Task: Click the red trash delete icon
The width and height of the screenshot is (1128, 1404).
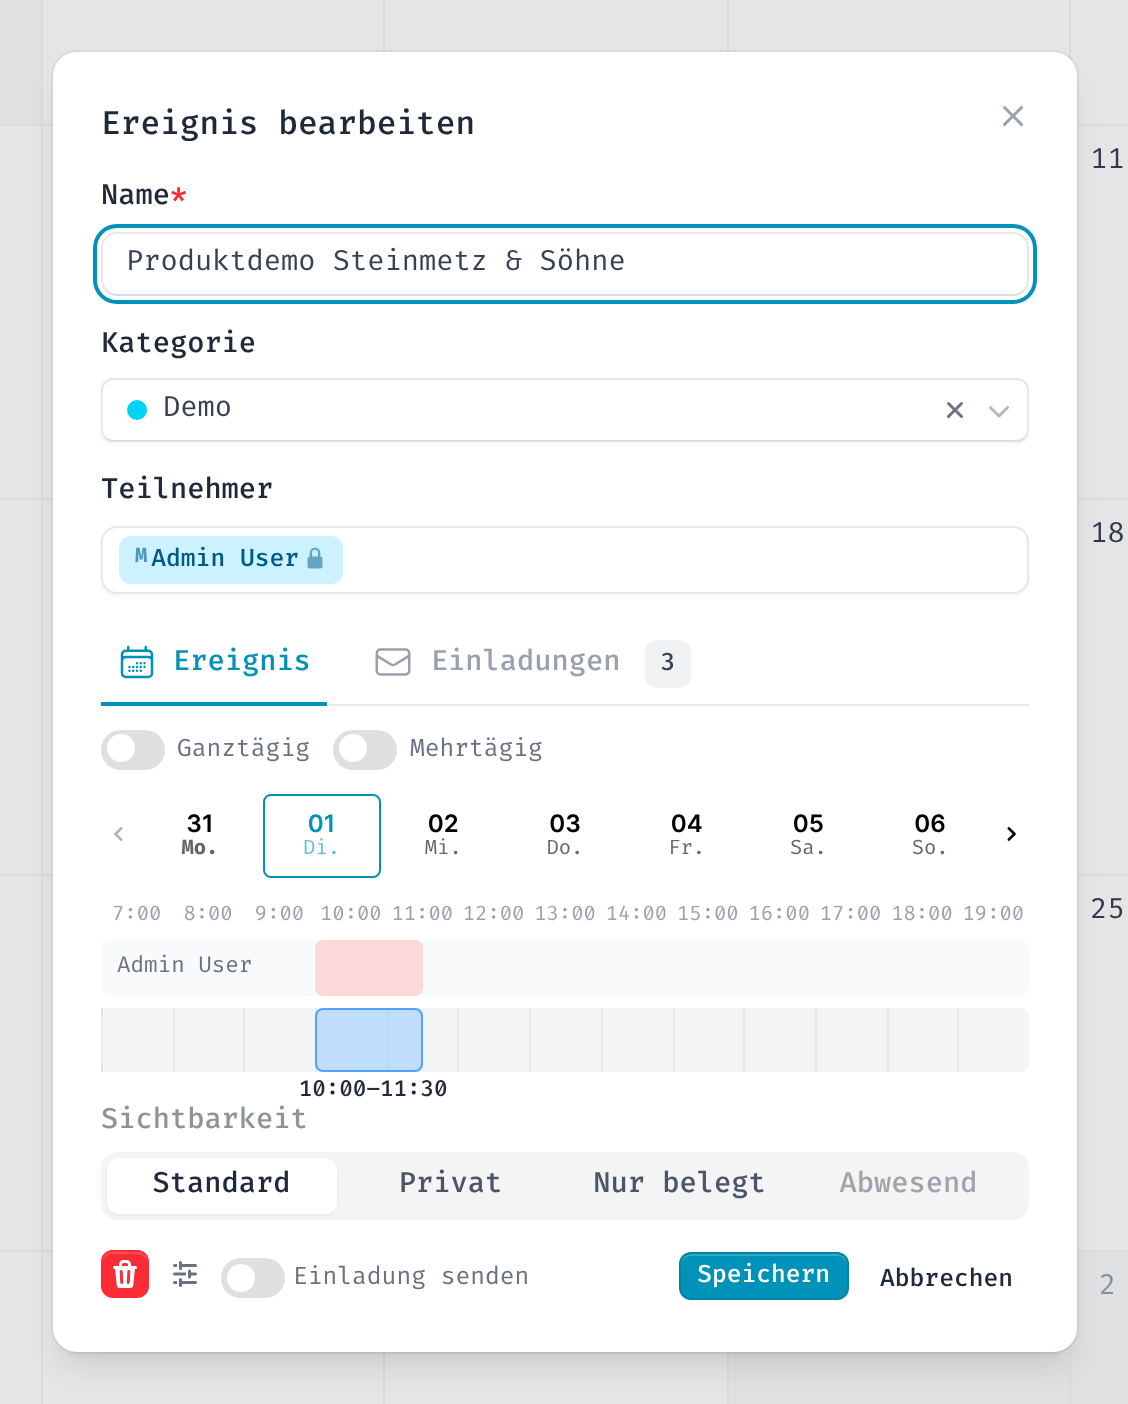Action: 125,1274
